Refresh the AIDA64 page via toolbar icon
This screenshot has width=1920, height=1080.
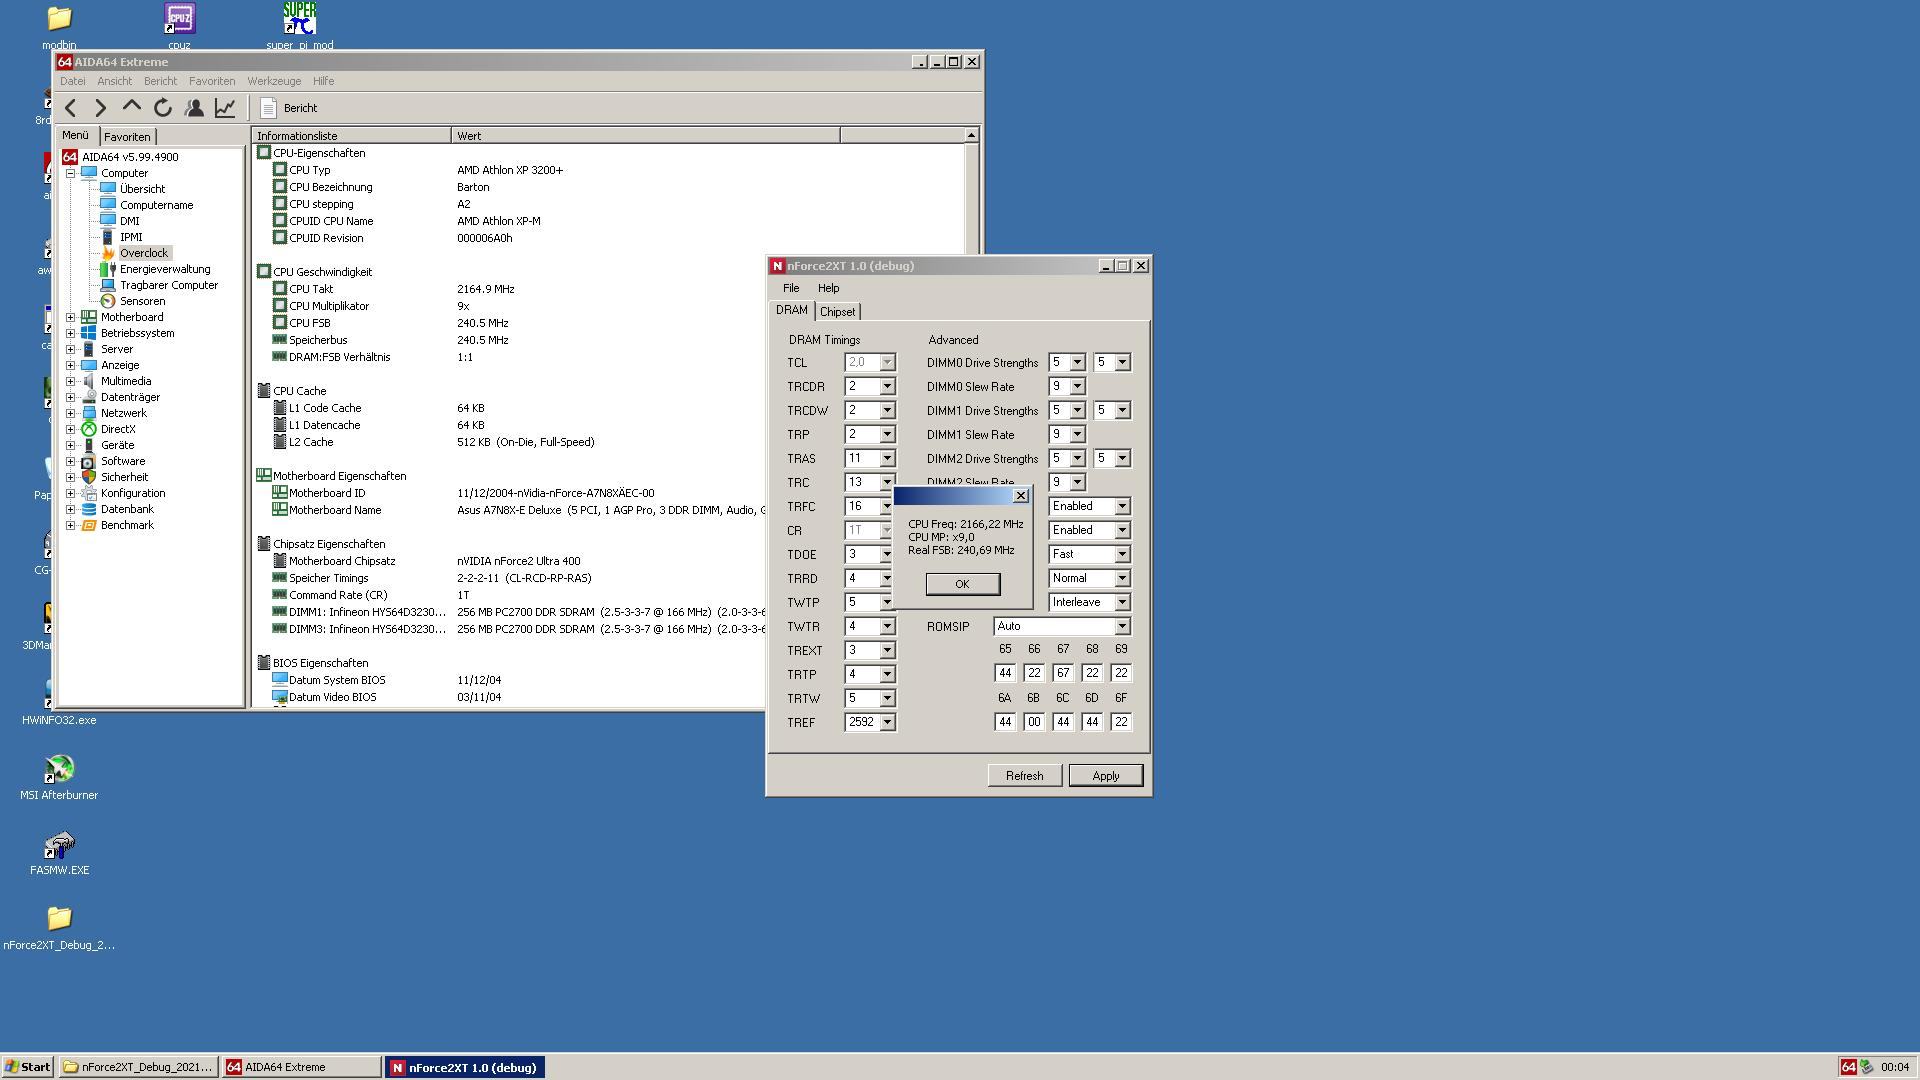pyautogui.click(x=163, y=108)
